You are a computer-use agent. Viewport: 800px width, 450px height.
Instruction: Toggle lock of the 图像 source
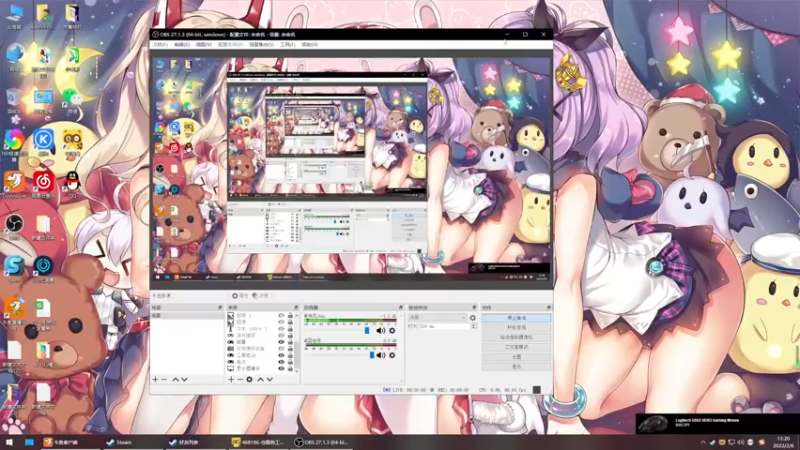point(290,322)
